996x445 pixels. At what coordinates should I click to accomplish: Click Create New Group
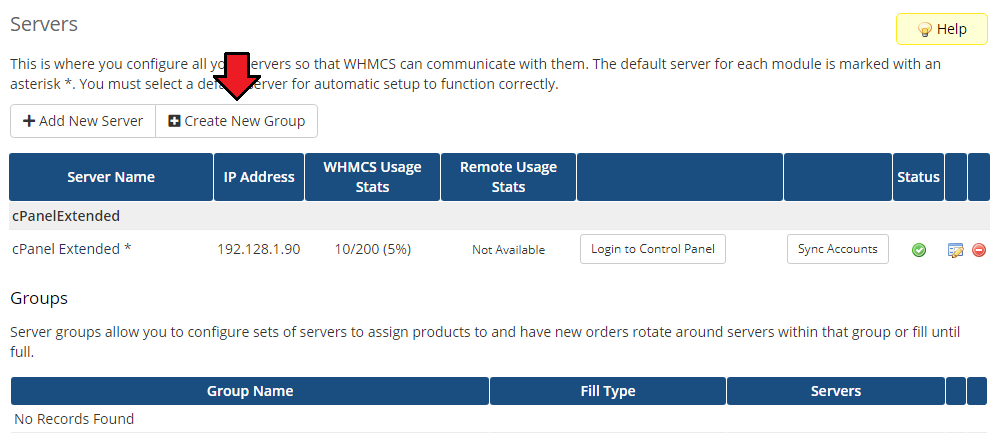(236, 121)
